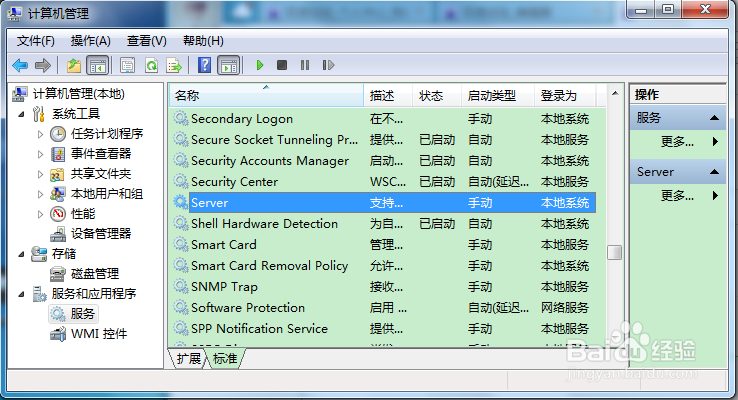This screenshot has width=738, height=400.
Task: Click the gear icon of Smart Card service
Action: (180, 244)
